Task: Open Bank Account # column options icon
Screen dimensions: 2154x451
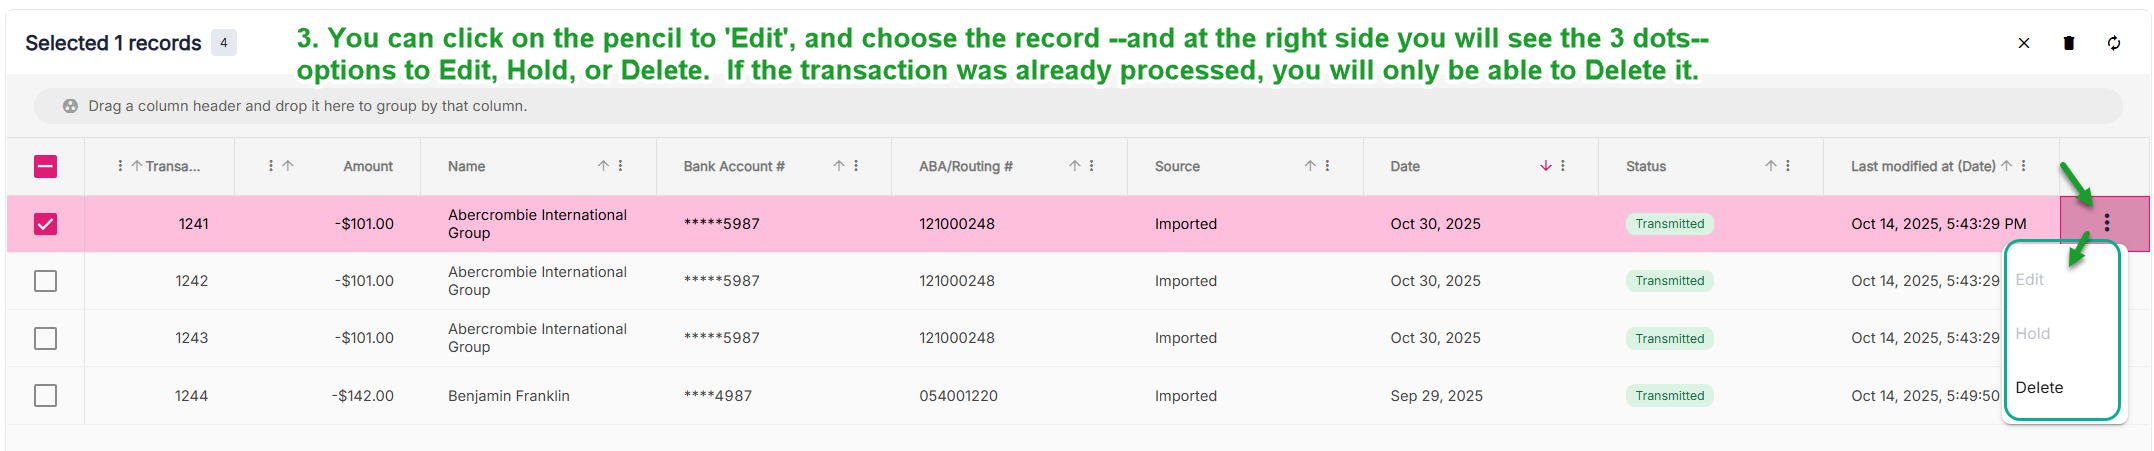Action: click(x=856, y=166)
